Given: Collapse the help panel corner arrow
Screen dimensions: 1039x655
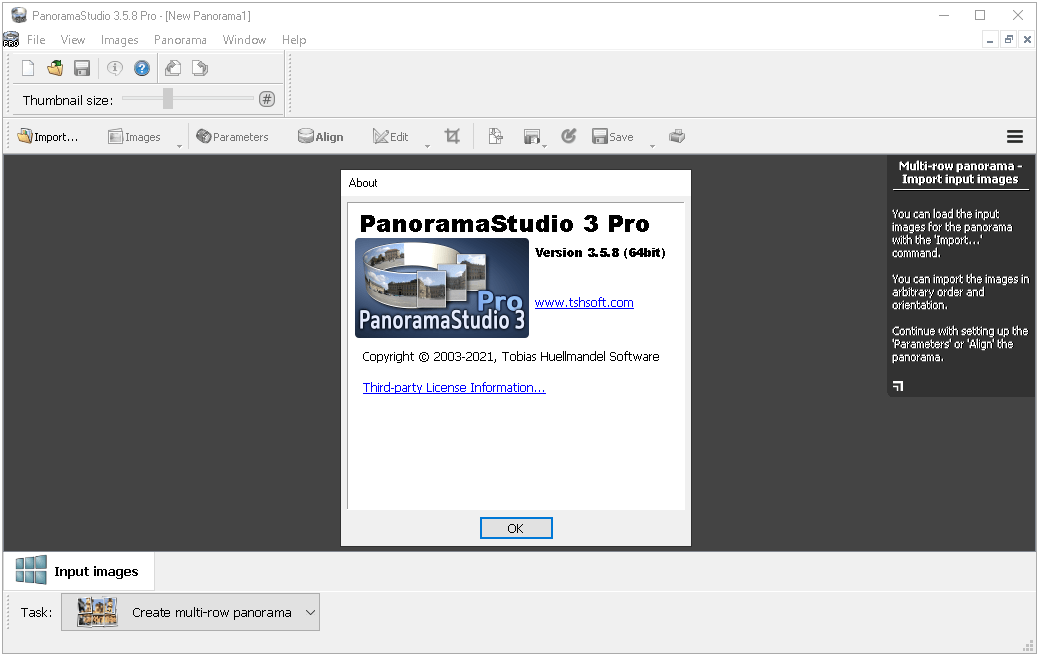Looking at the screenshot, I should point(898,386).
